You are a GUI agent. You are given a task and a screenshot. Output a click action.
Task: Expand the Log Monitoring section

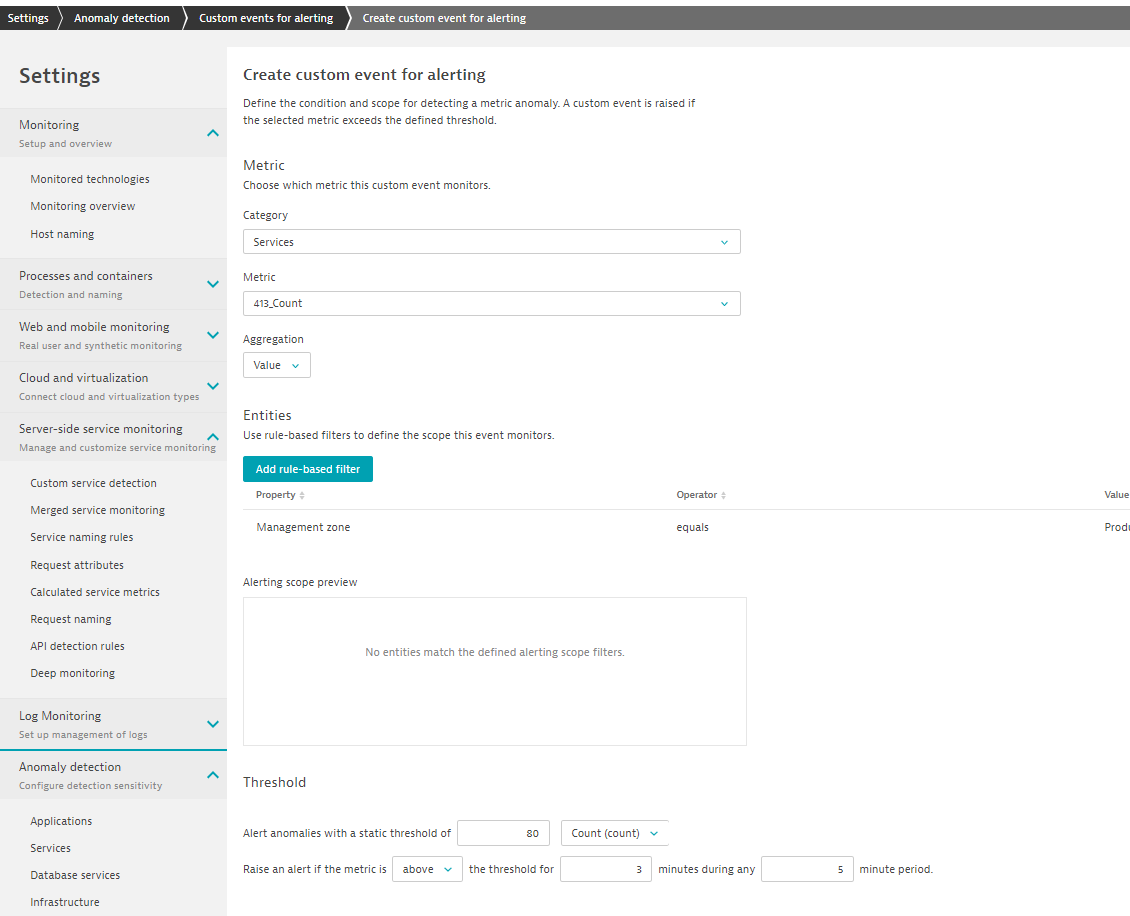pos(212,724)
